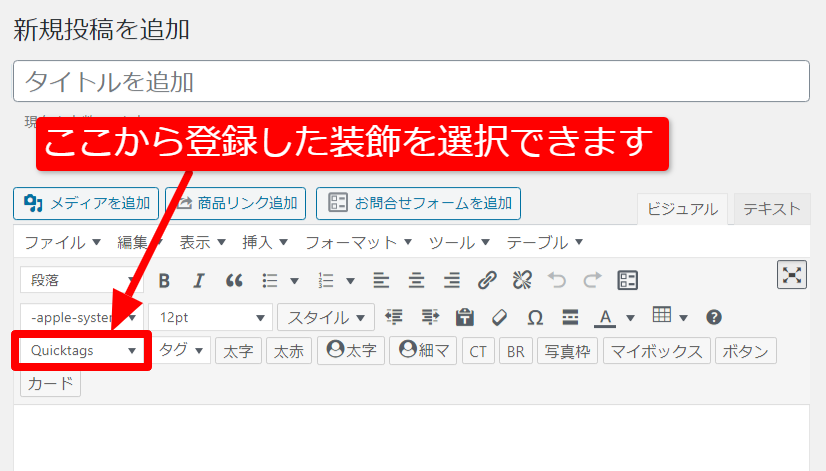Open the 編集 menu
This screenshot has height=471, width=826.
pyautogui.click(x=139, y=242)
